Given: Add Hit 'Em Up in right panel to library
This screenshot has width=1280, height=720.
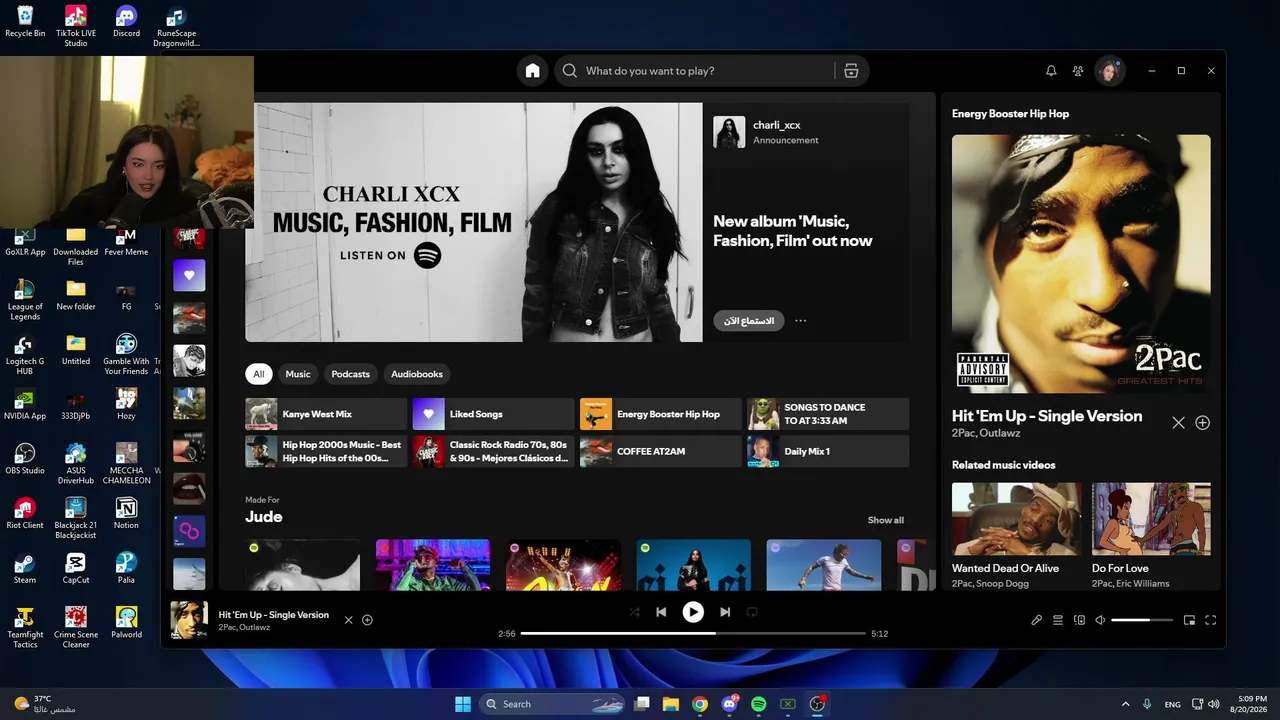Looking at the screenshot, I should point(1203,423).
